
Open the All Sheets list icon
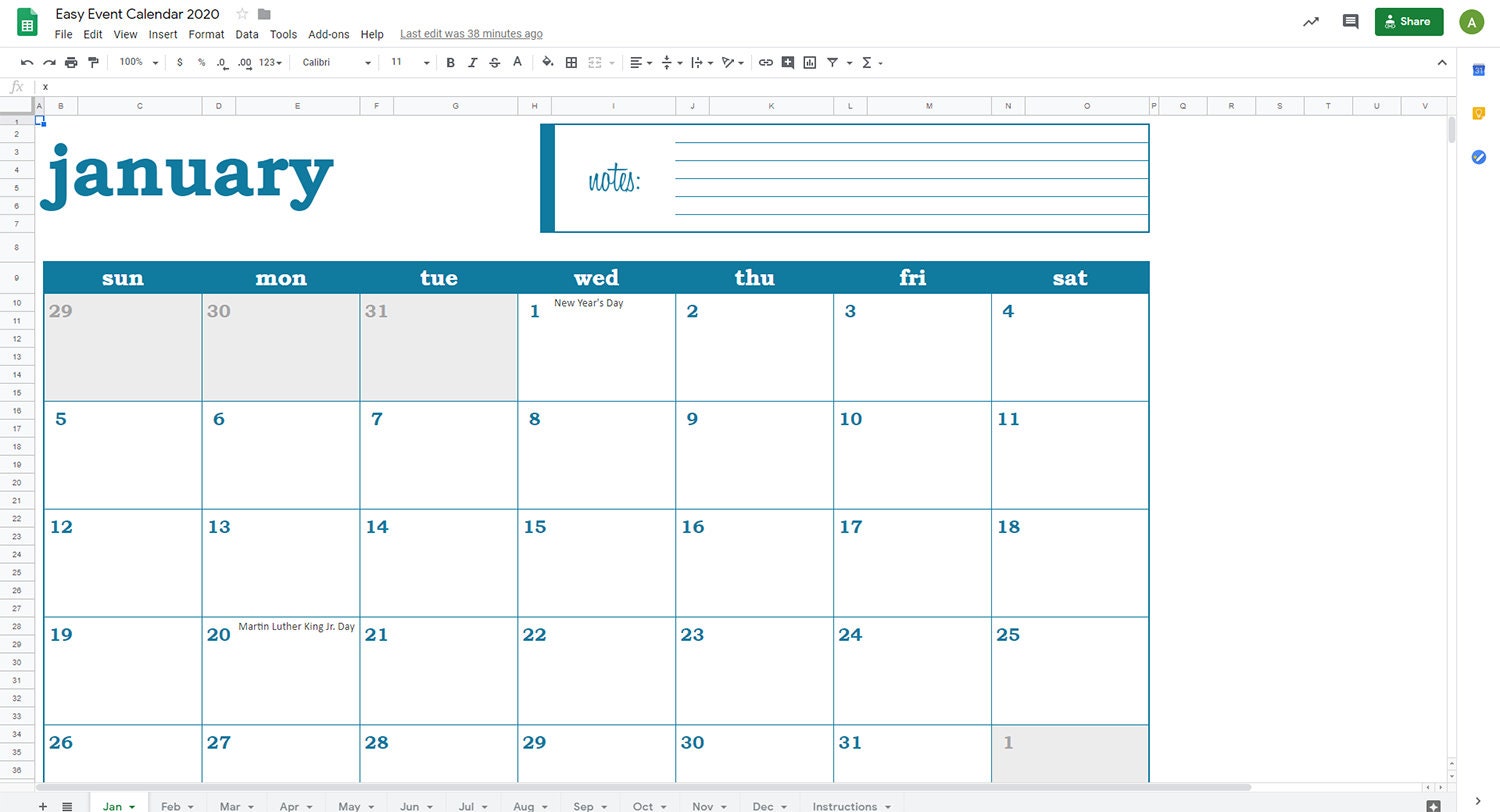(67, 806)
